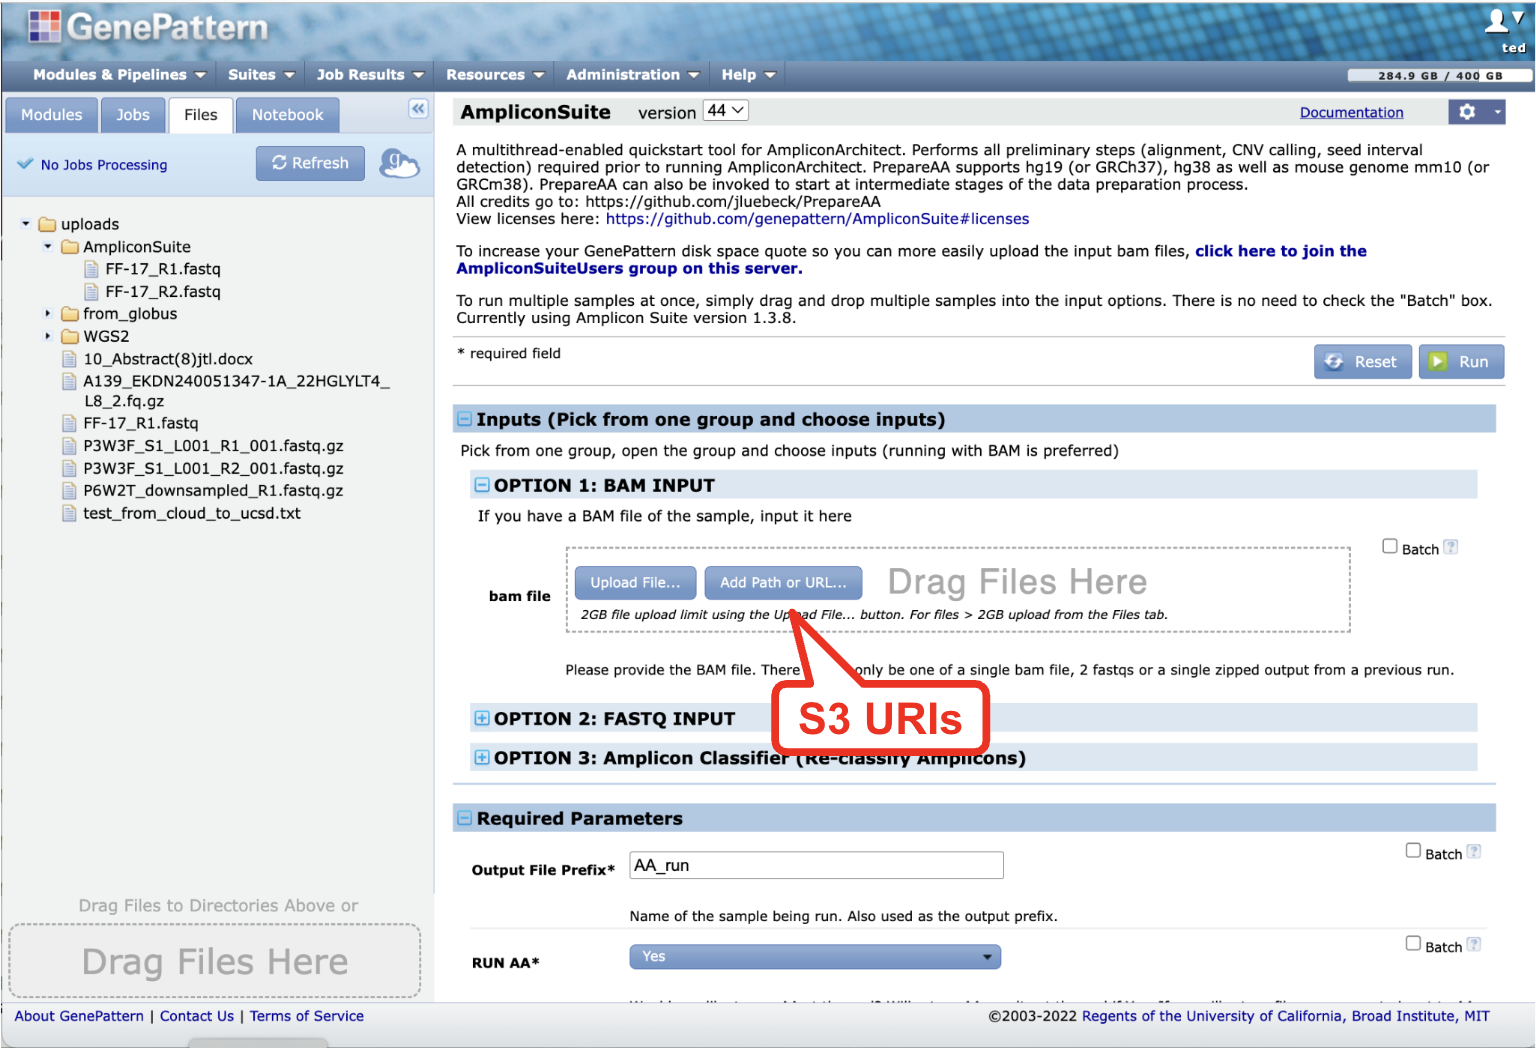
Task: Expand the from_globus folder tree arrow
Action: click(47, 313)
